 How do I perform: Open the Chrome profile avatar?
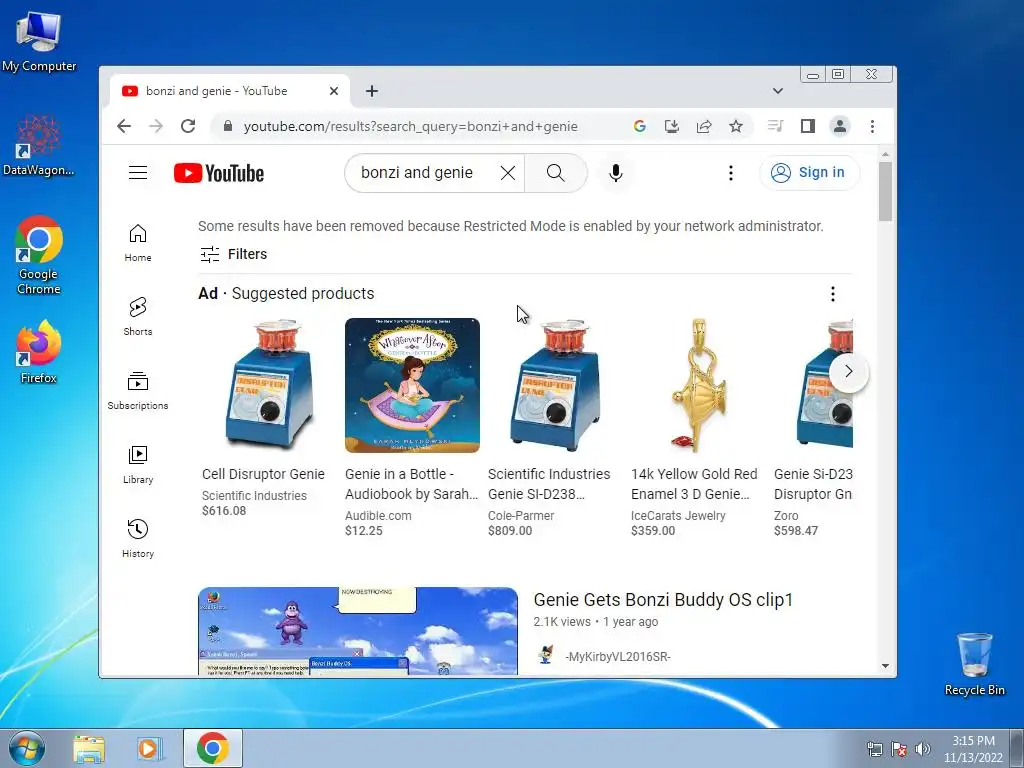pos(840,126)
